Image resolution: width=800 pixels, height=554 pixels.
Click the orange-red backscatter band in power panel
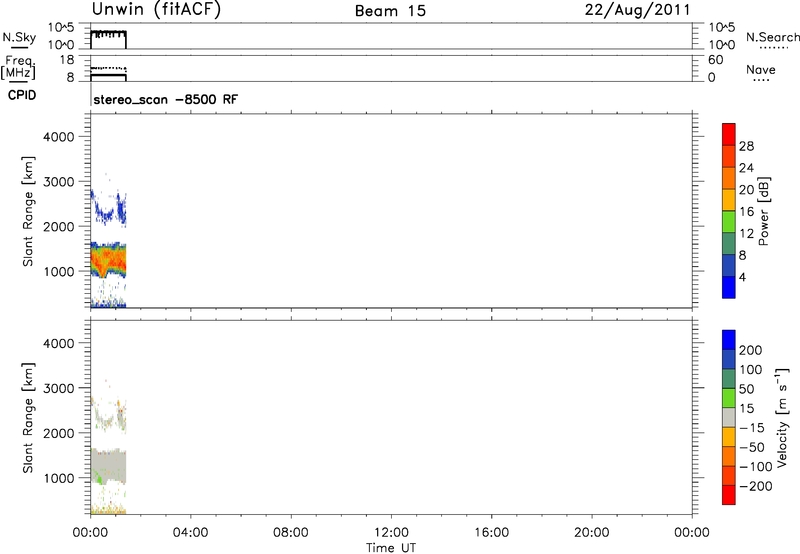click(x=108, y=260)
